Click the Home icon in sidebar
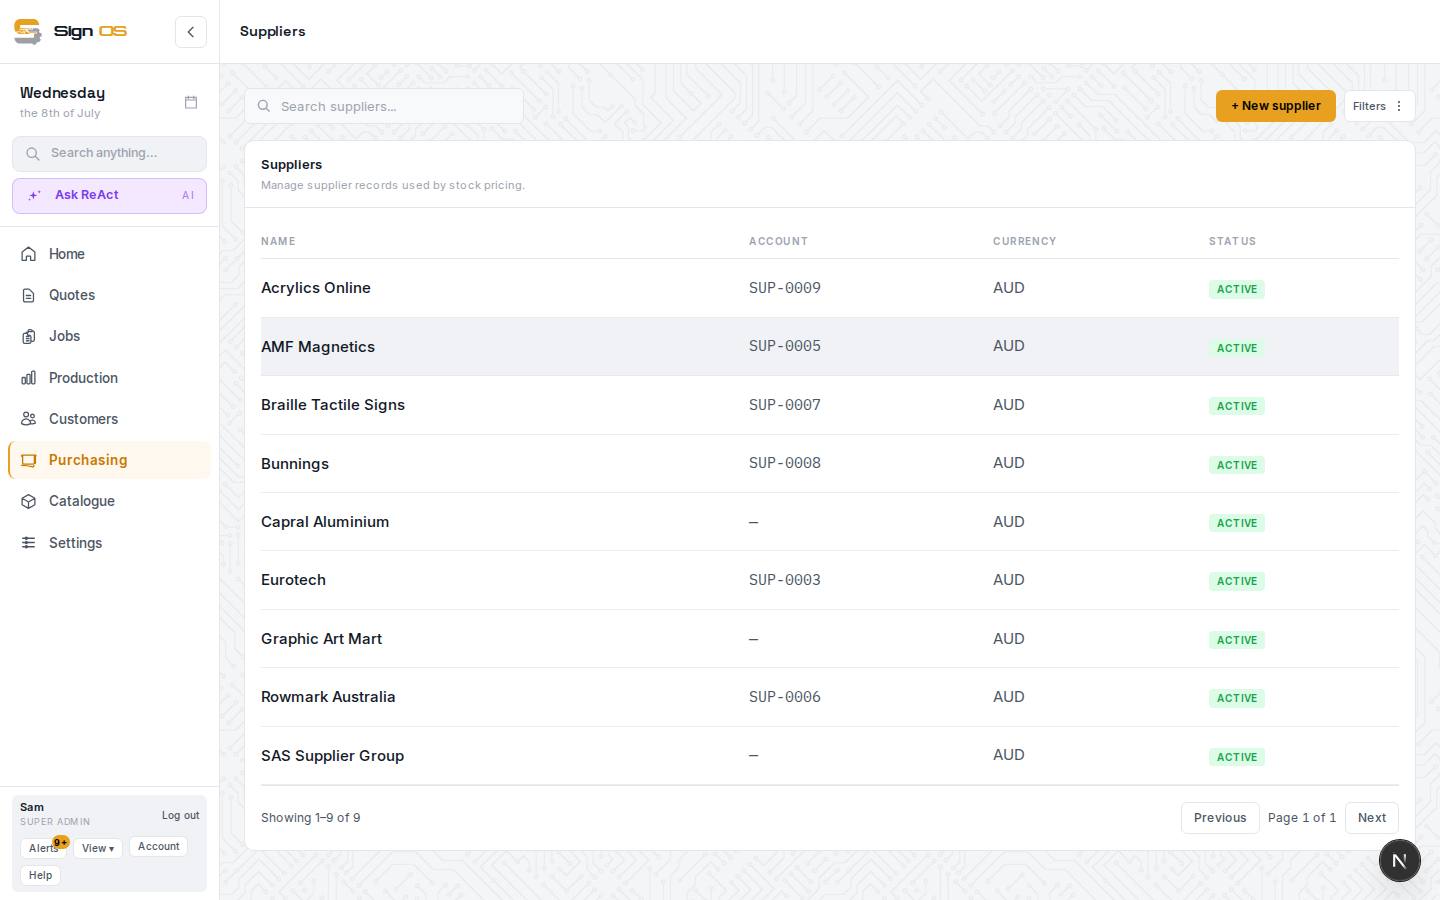 click(x=29, y=254)
